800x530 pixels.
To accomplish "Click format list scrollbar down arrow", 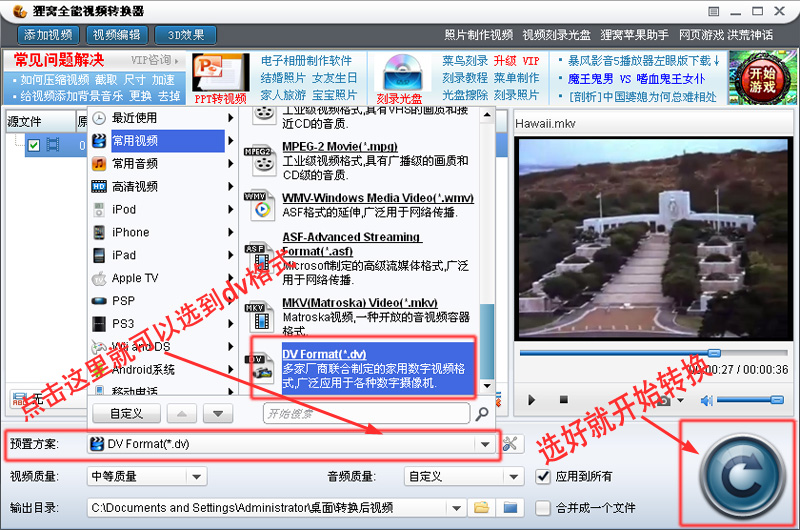I will point(487,386).
